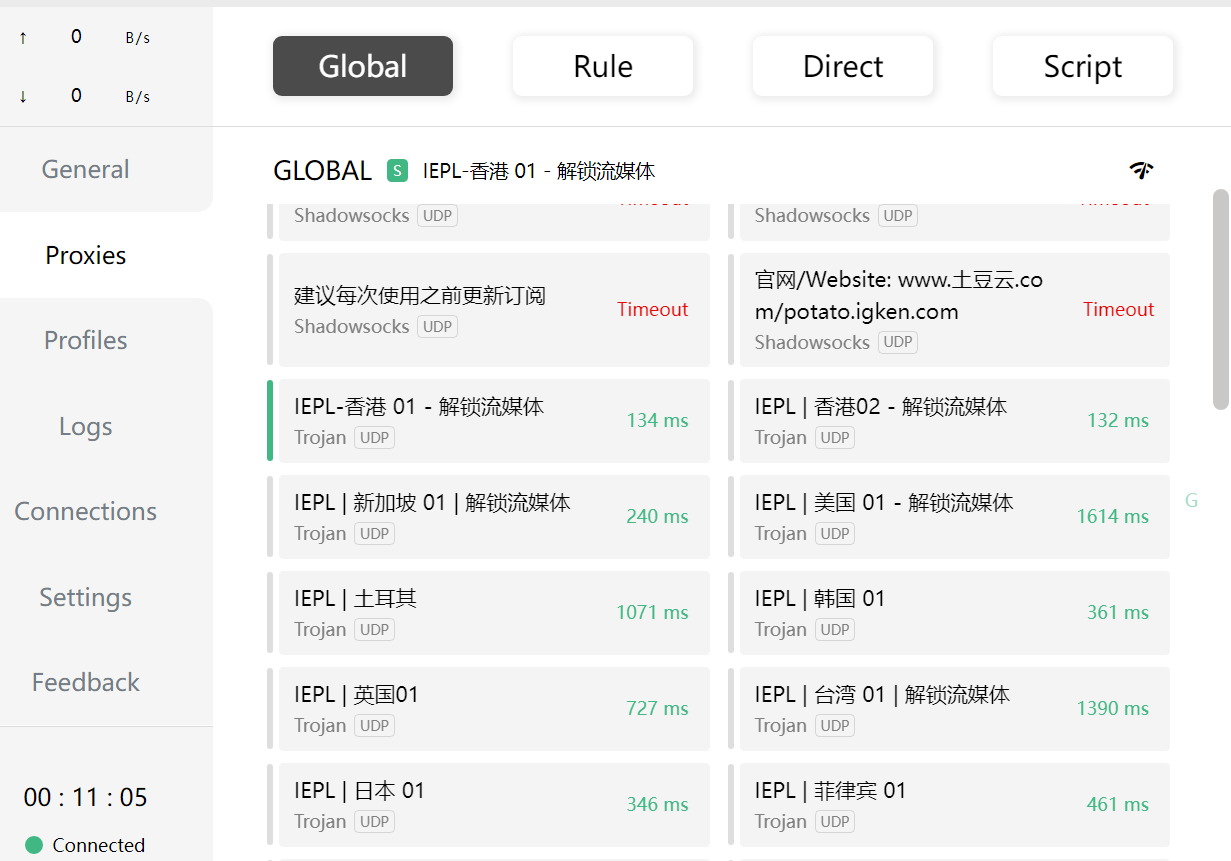The height and width of the screenshot is (861, 1231).
Task: Run a latency test via the wifi icon
Action: pyautogui.click(x=1141, y=170)
